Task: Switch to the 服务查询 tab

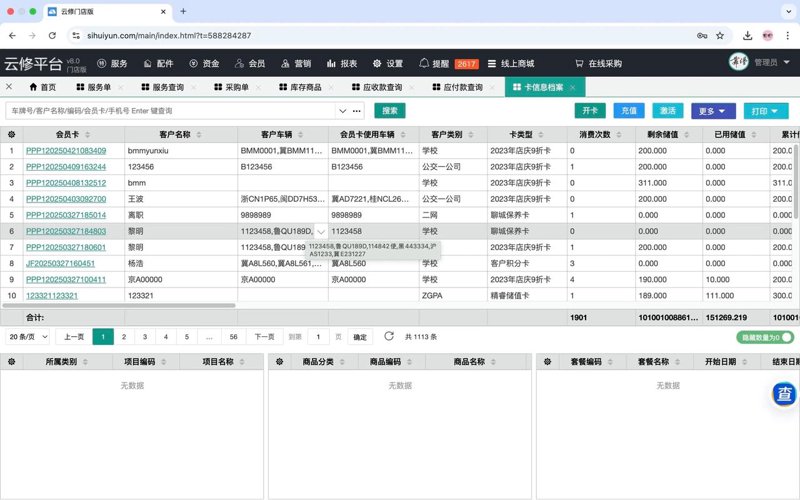Action: coord(163,87)
